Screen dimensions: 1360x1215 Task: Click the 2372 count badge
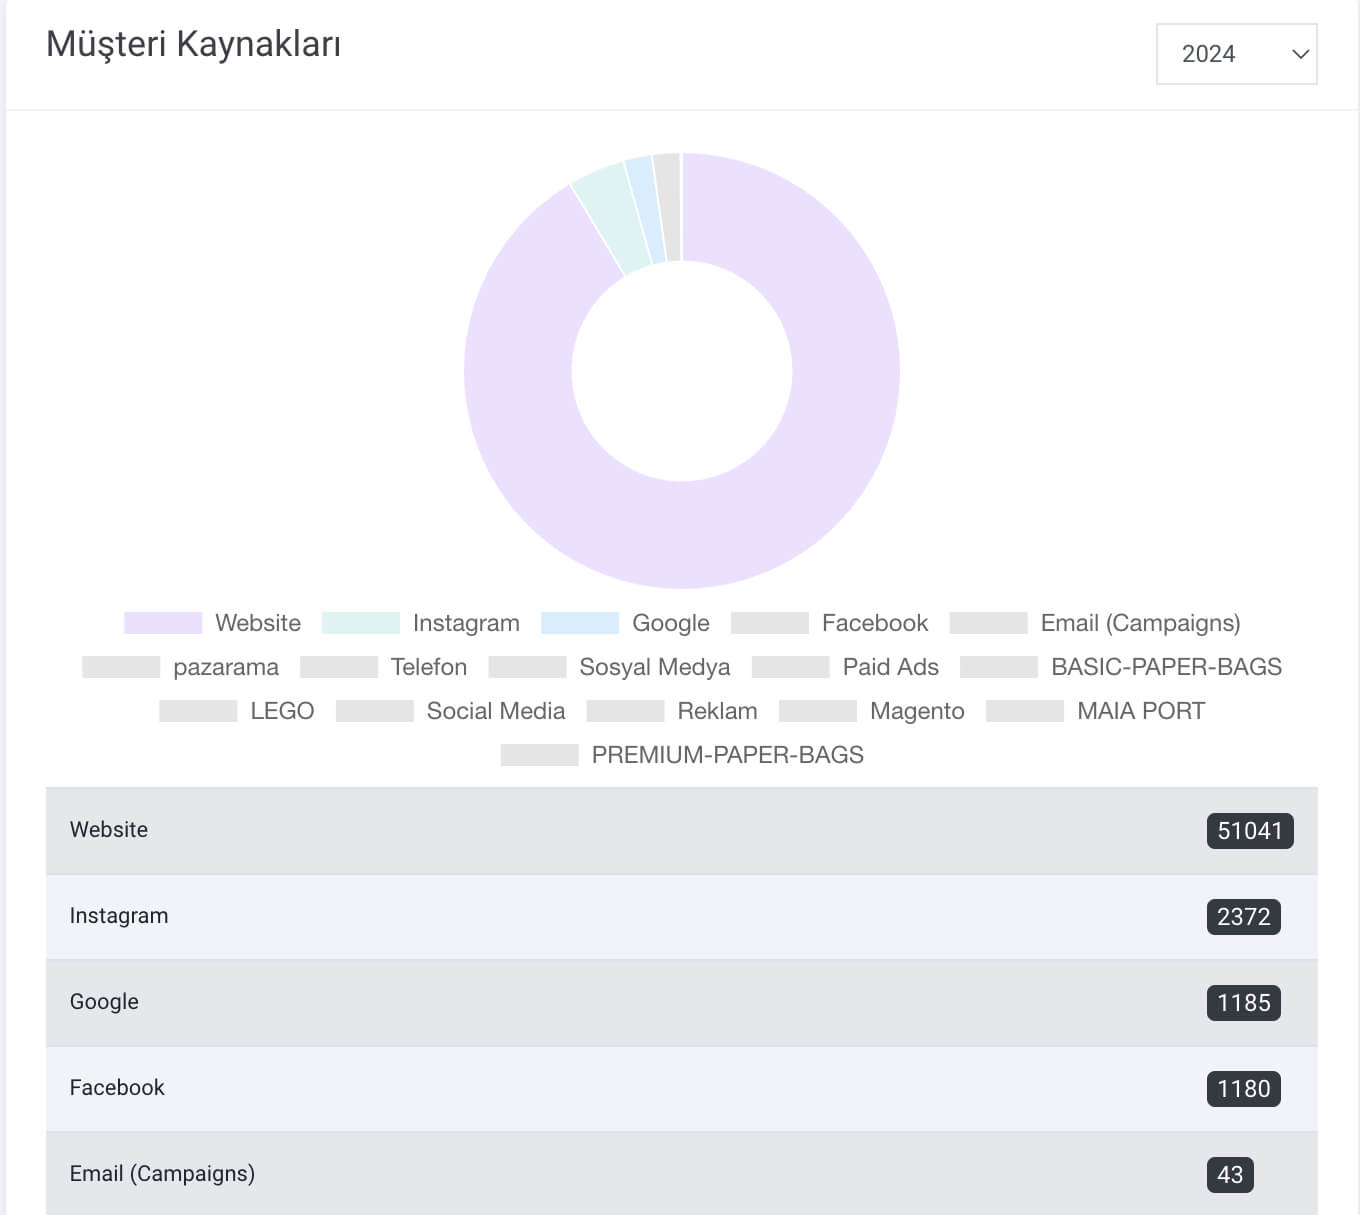pyautogui.click(x=1243, y=917)
